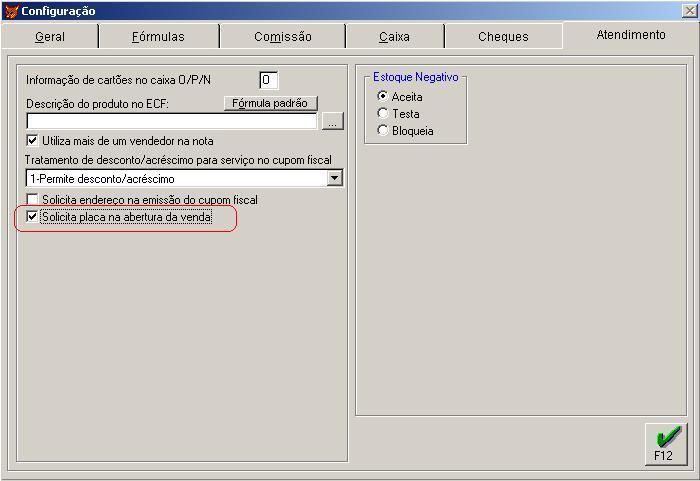Viewport: 700px width, 481px height.
Task: Click 'Informação de cartões no caixa O/P/N' label
Action: click(x=118, y=80)
